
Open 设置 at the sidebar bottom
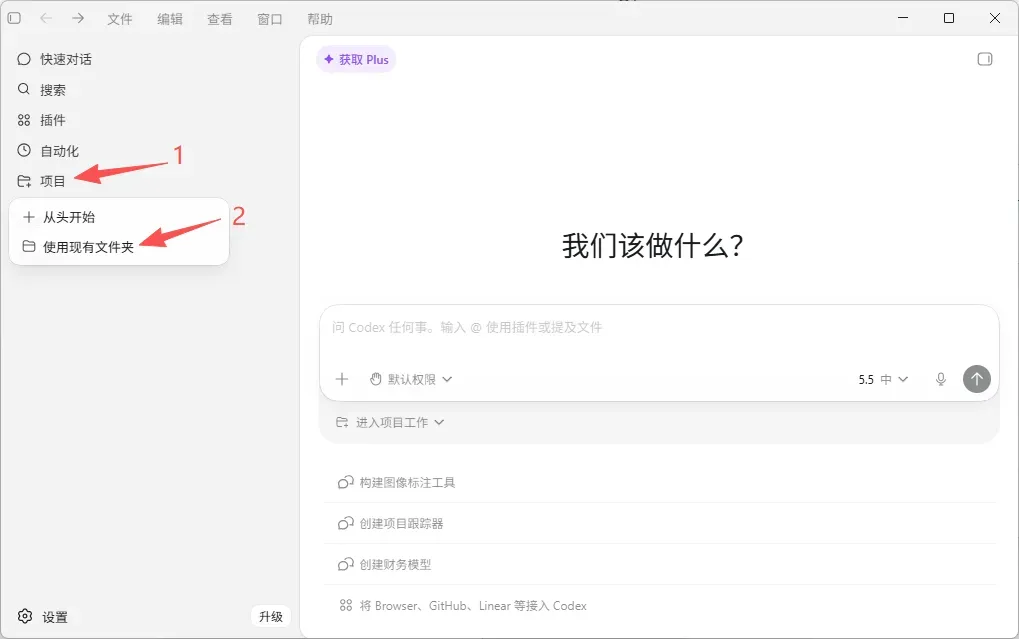[43, 617]
